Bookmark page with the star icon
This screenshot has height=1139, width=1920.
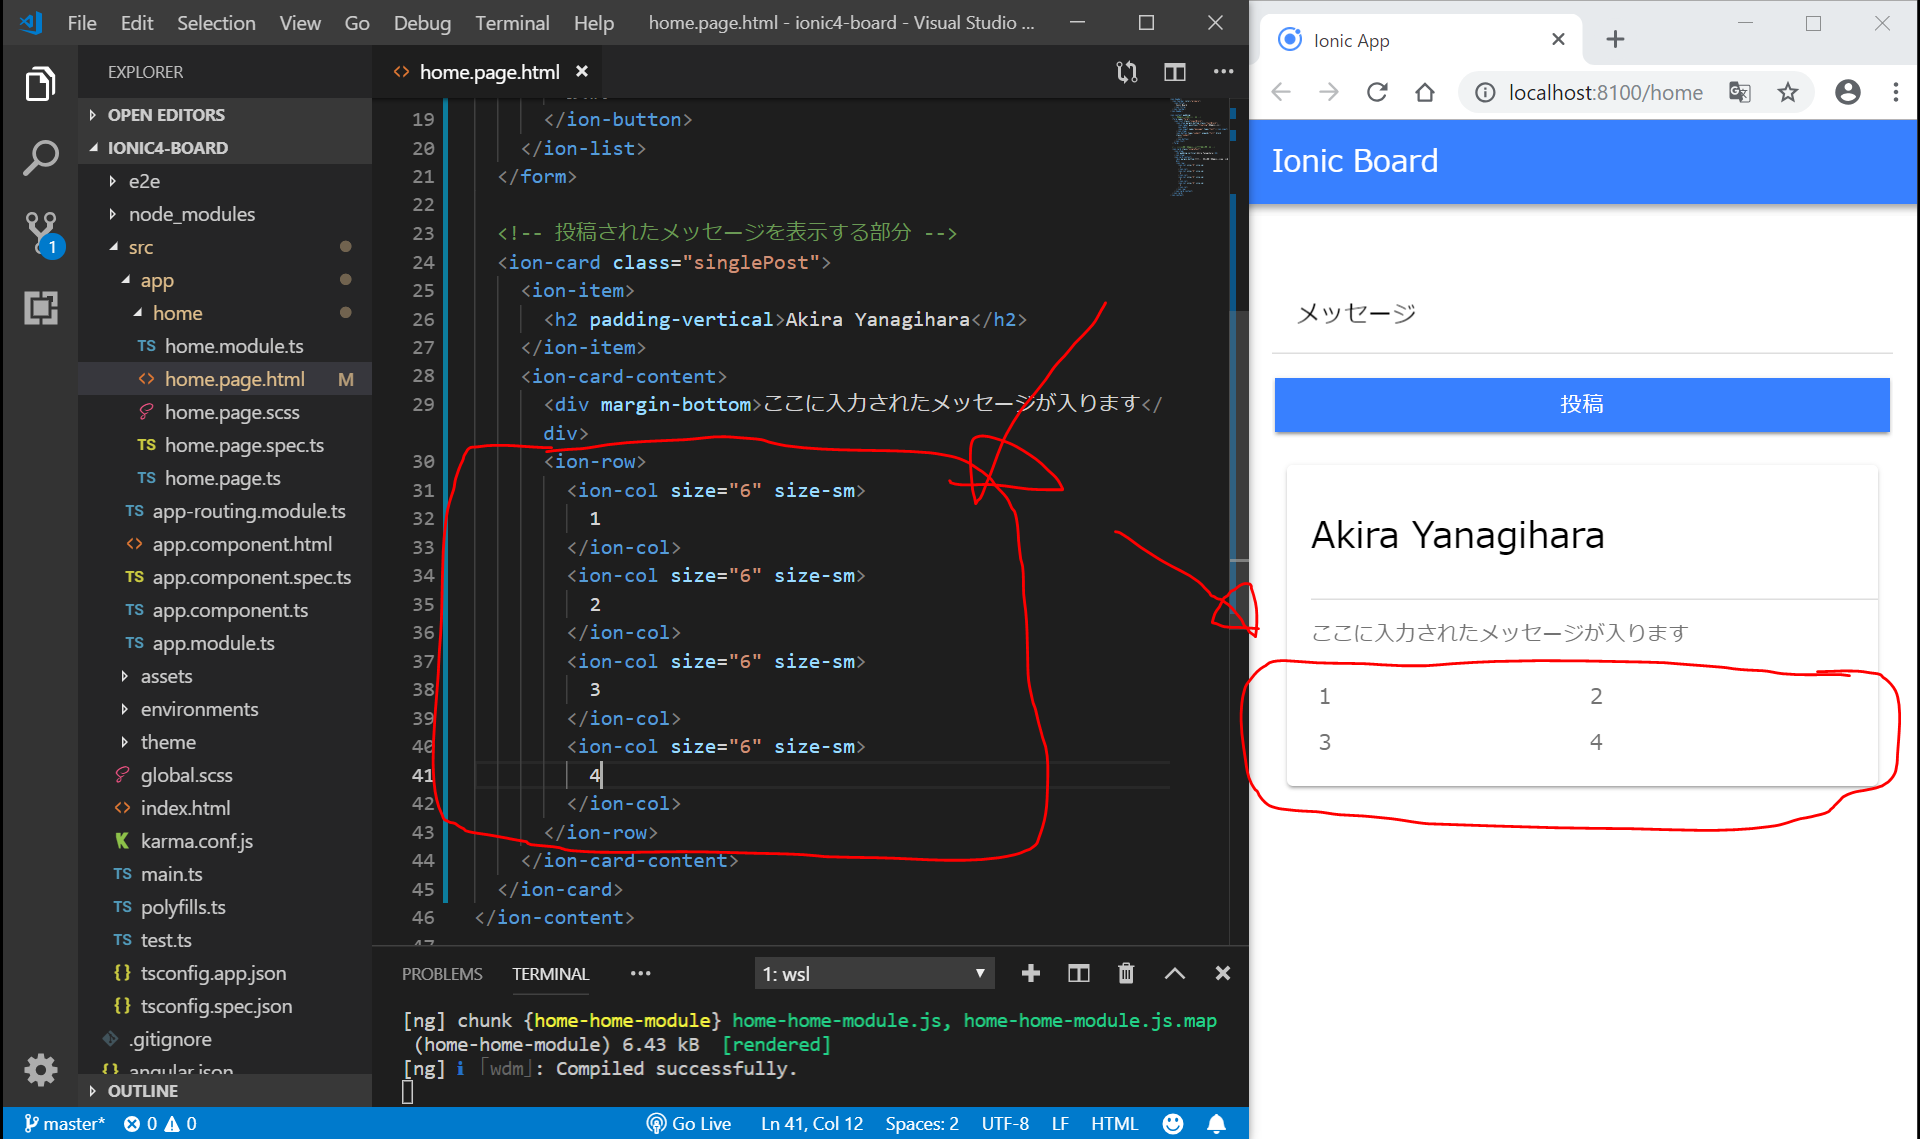1788,93
